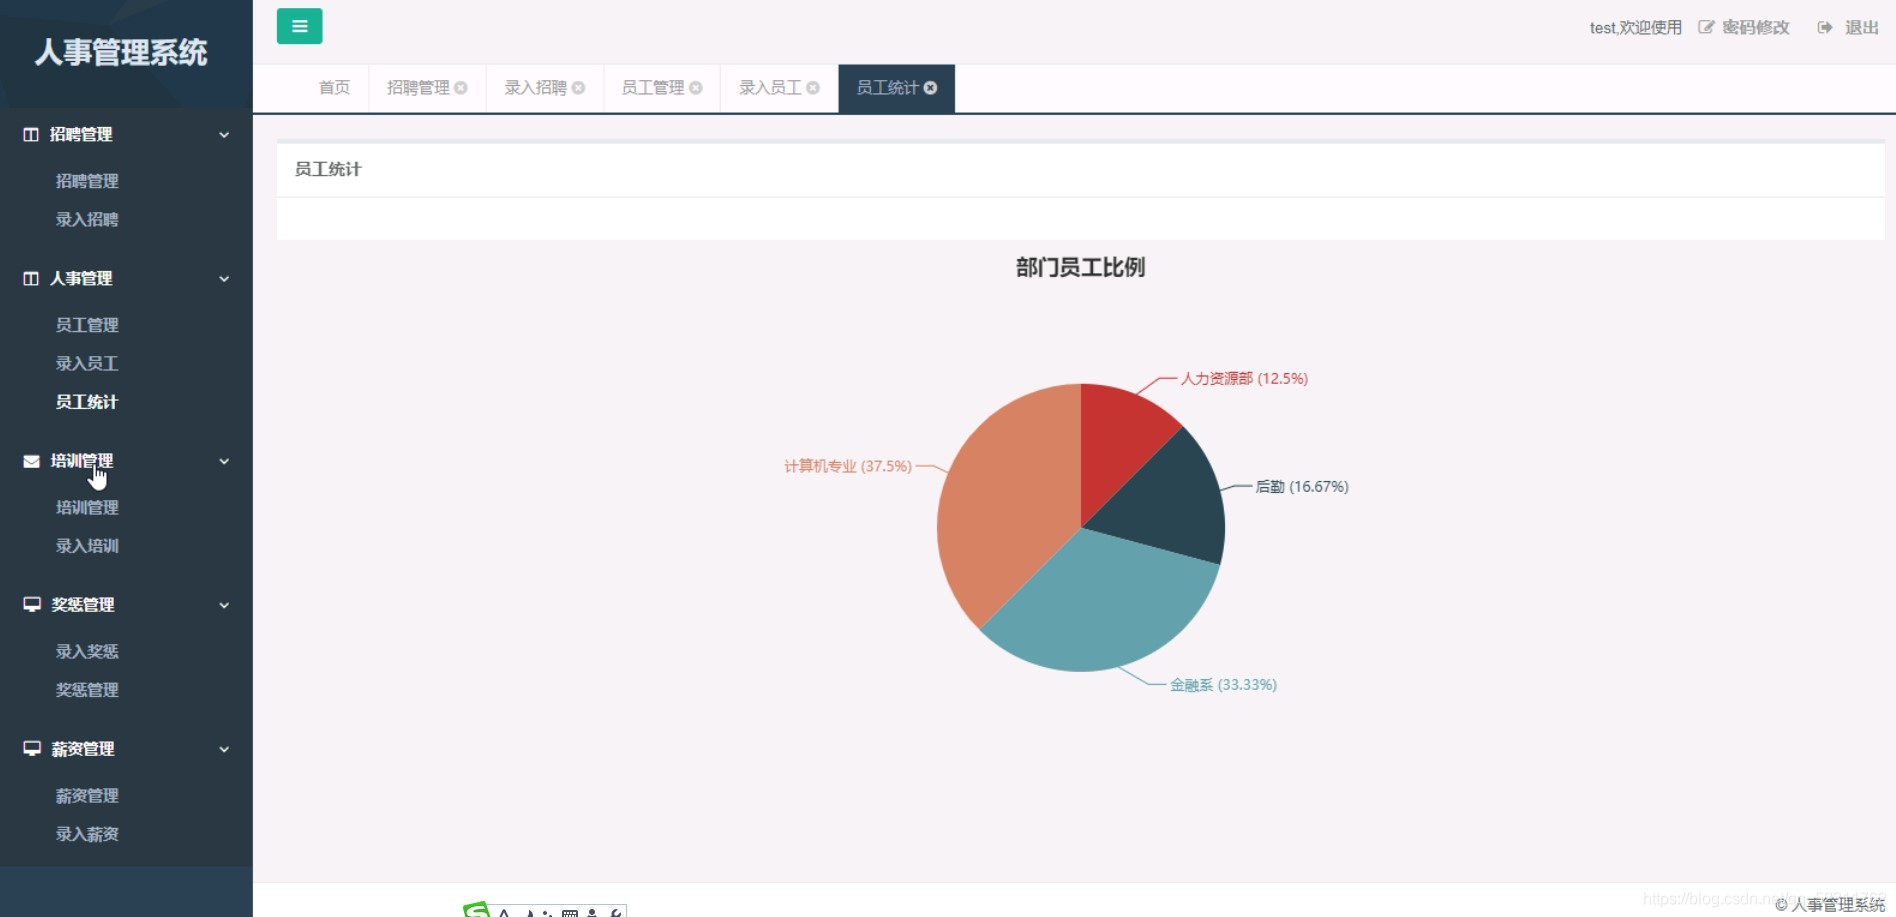Image resolution: width=1896 pixels, height=917 pixels.
Task: Collapse the 招聘管理 section chevron
Action: 223,134
